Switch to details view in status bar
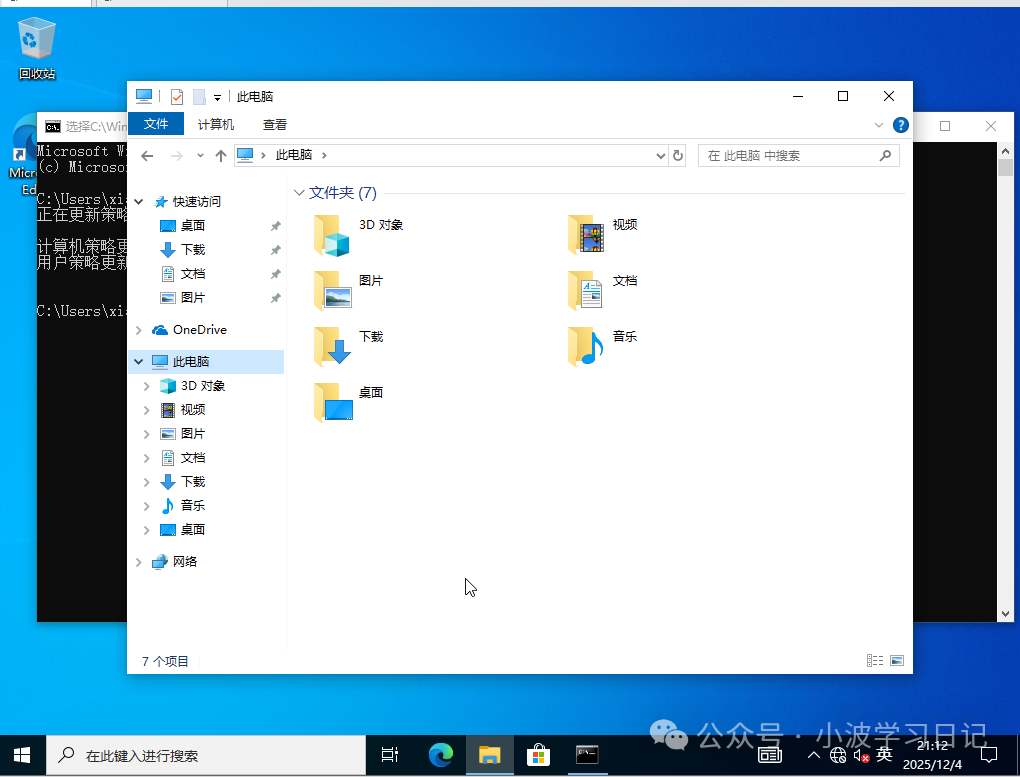 click(x=875, y=660)
